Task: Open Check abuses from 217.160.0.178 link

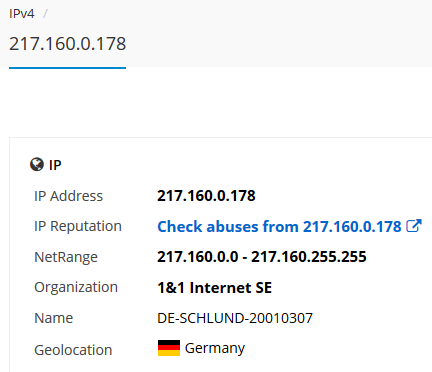Action: tap(279, 227)
